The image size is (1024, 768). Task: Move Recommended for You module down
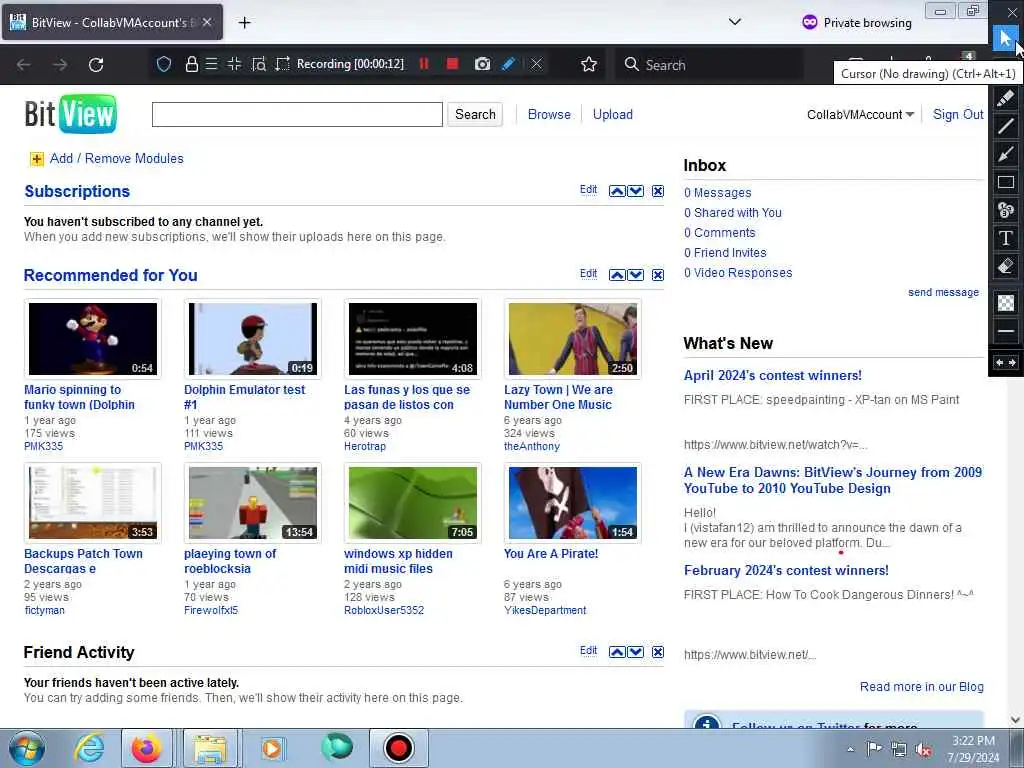[x=635, y=275]
